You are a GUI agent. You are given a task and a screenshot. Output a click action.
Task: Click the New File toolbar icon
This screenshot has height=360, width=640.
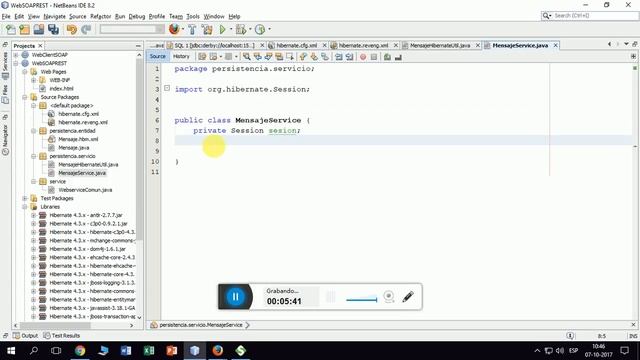(x=11, y=29)
